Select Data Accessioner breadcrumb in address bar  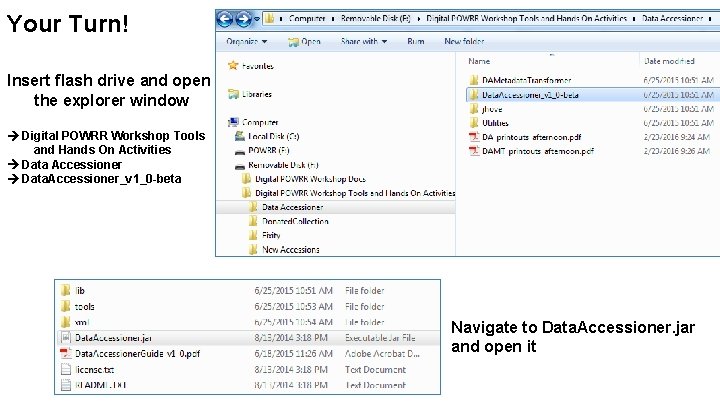(x=672, y=18)
